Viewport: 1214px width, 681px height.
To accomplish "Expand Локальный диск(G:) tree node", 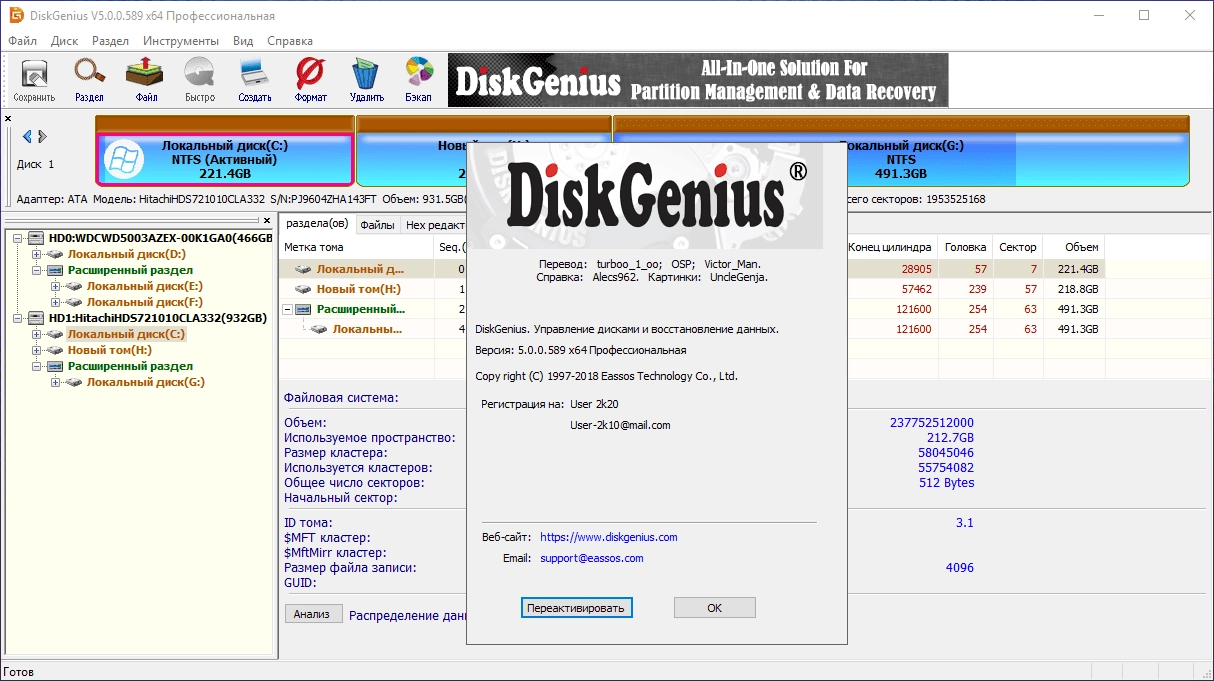I will coord(56,382).
